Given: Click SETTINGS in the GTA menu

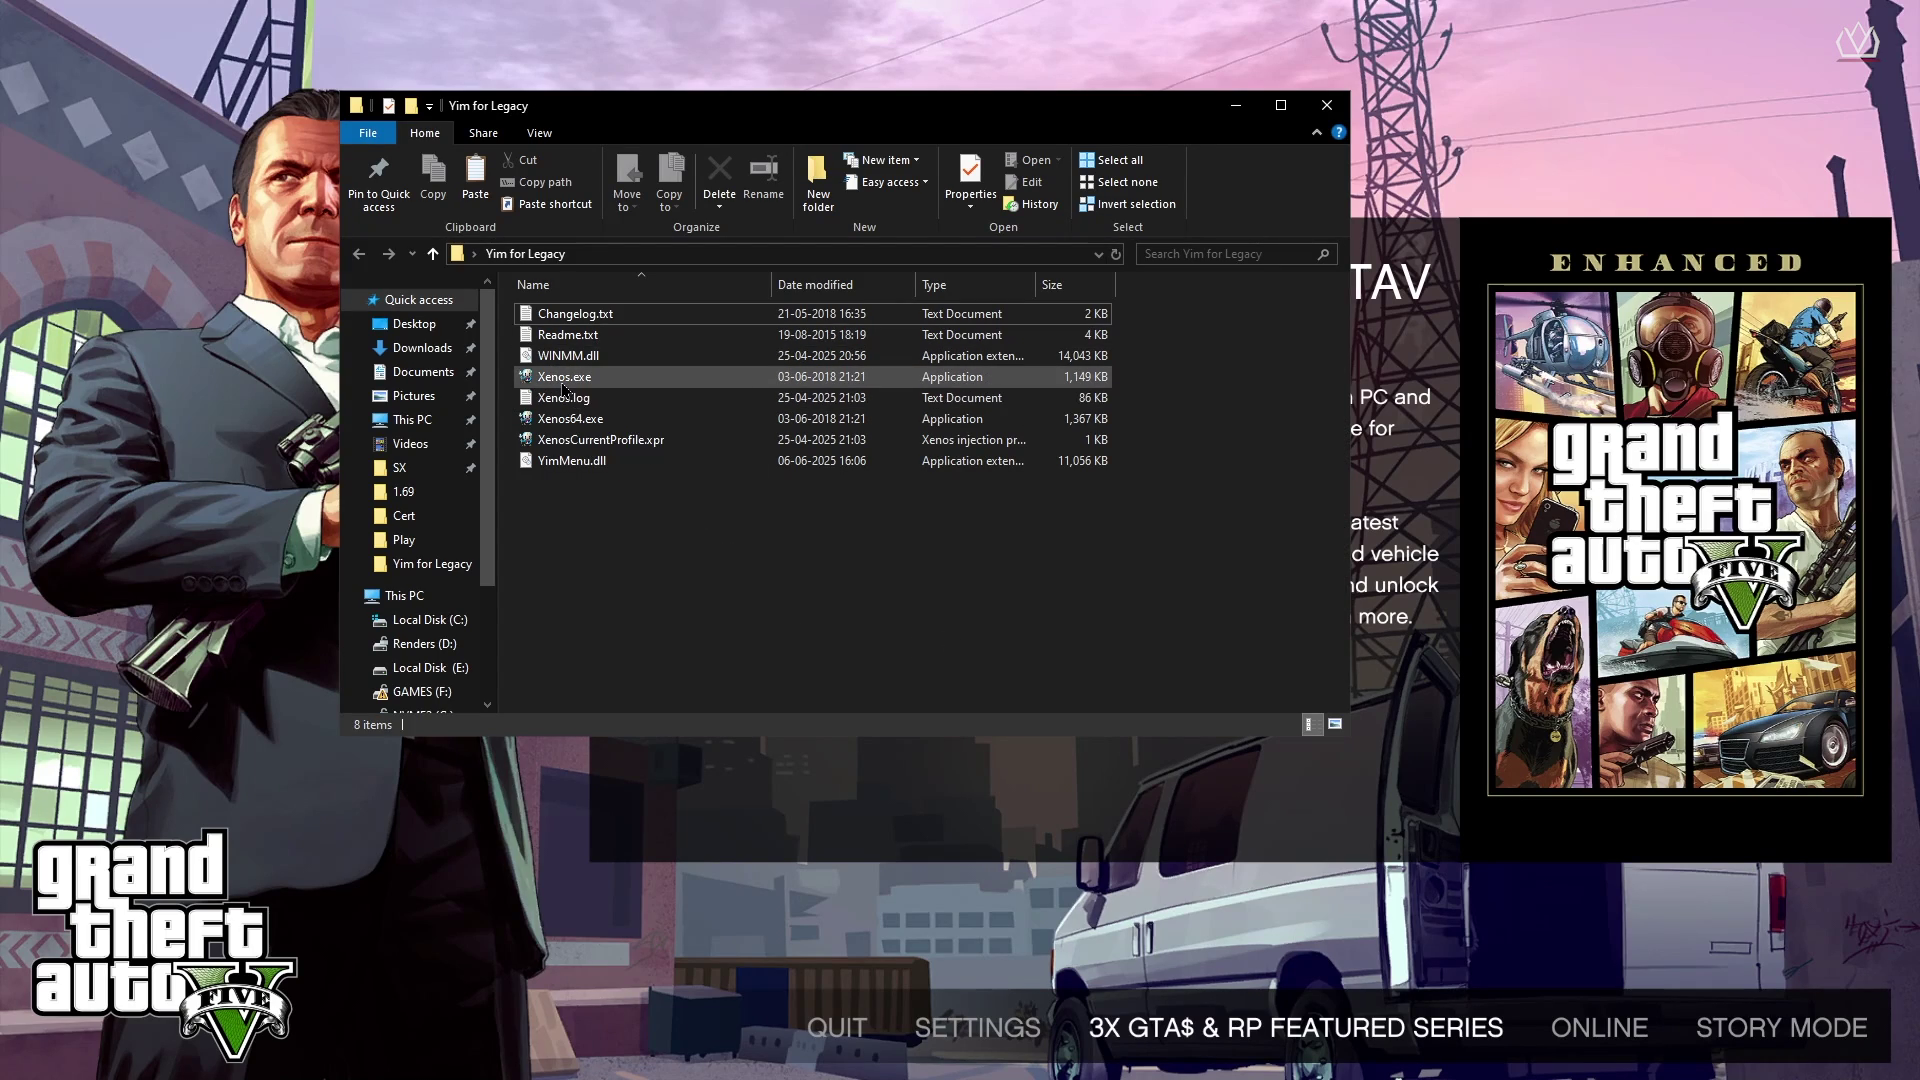Looking at the screenshot, I should click(x=977, y=1027).
